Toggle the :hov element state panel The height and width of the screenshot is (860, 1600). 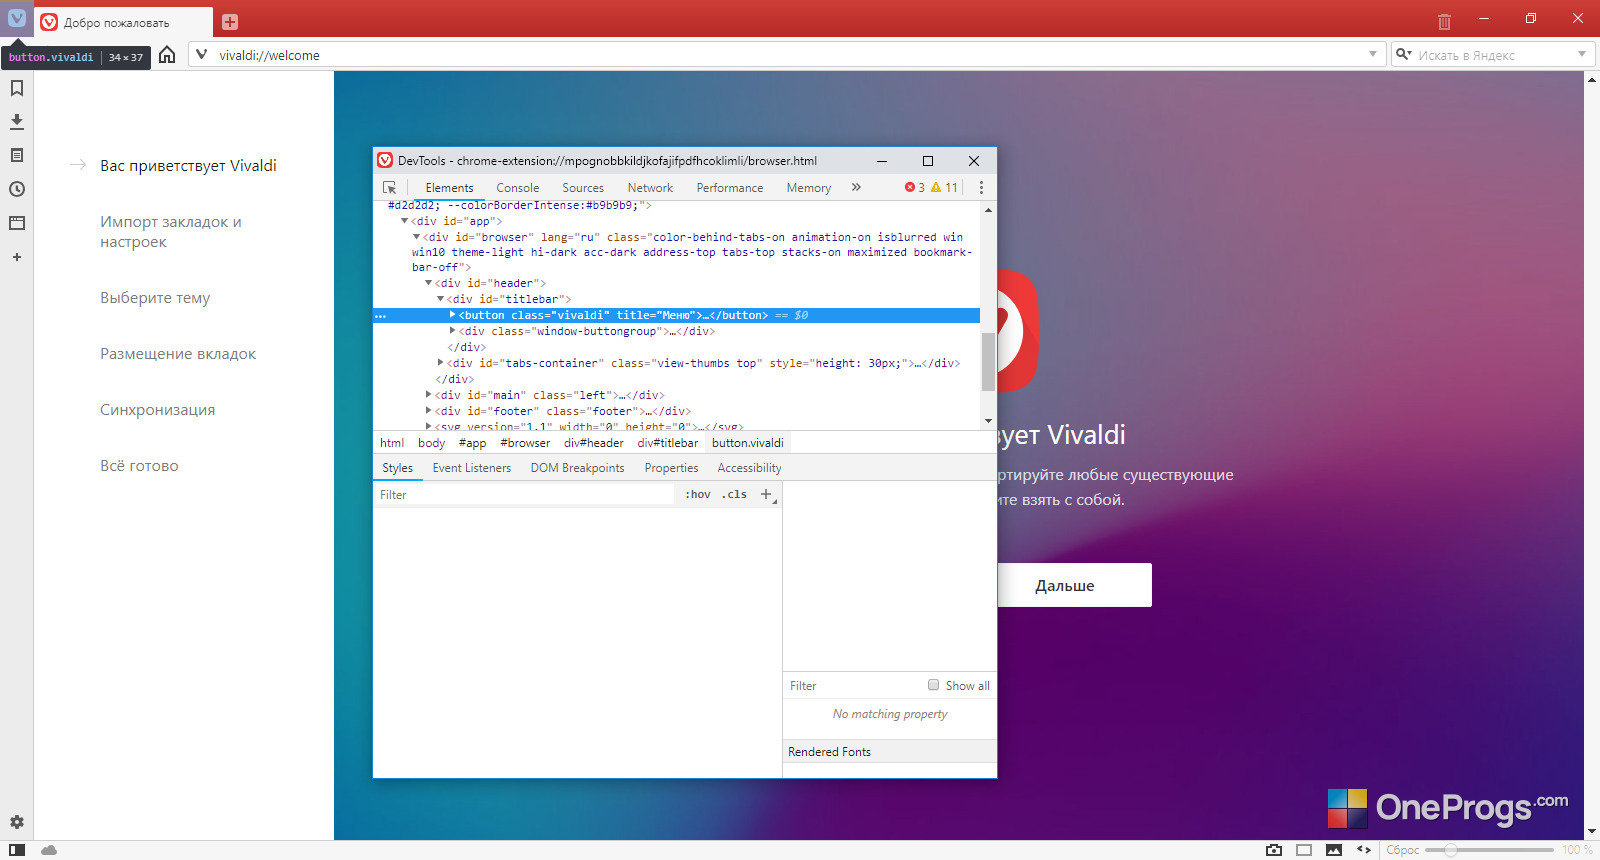(x=698, y=494)
